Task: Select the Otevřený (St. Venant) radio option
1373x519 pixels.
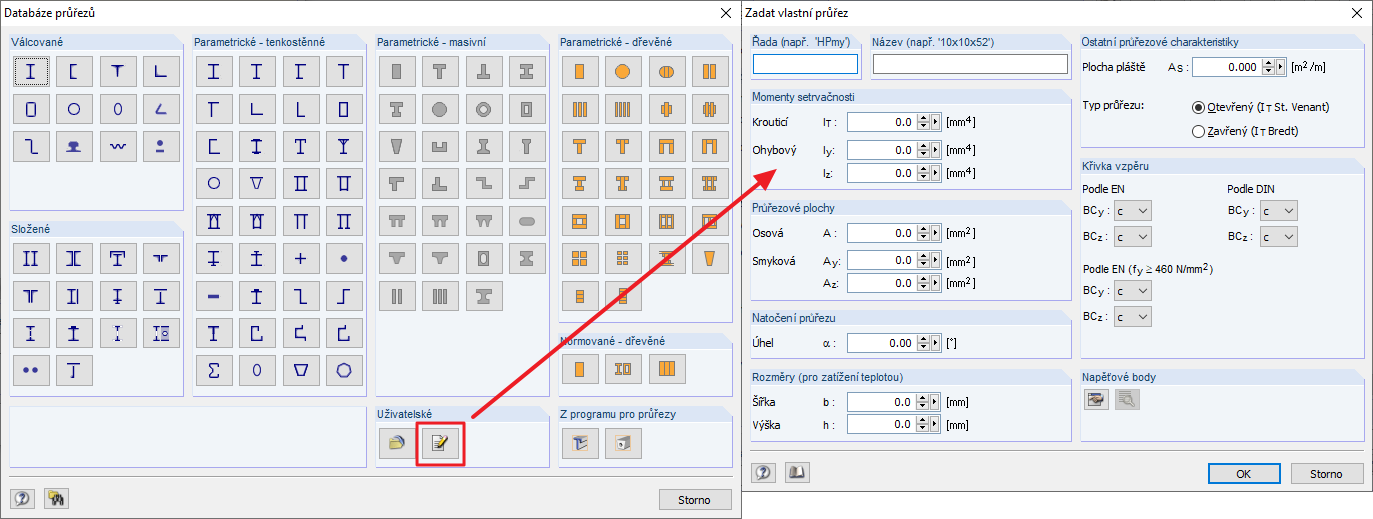Action: tap(1199, 107)
